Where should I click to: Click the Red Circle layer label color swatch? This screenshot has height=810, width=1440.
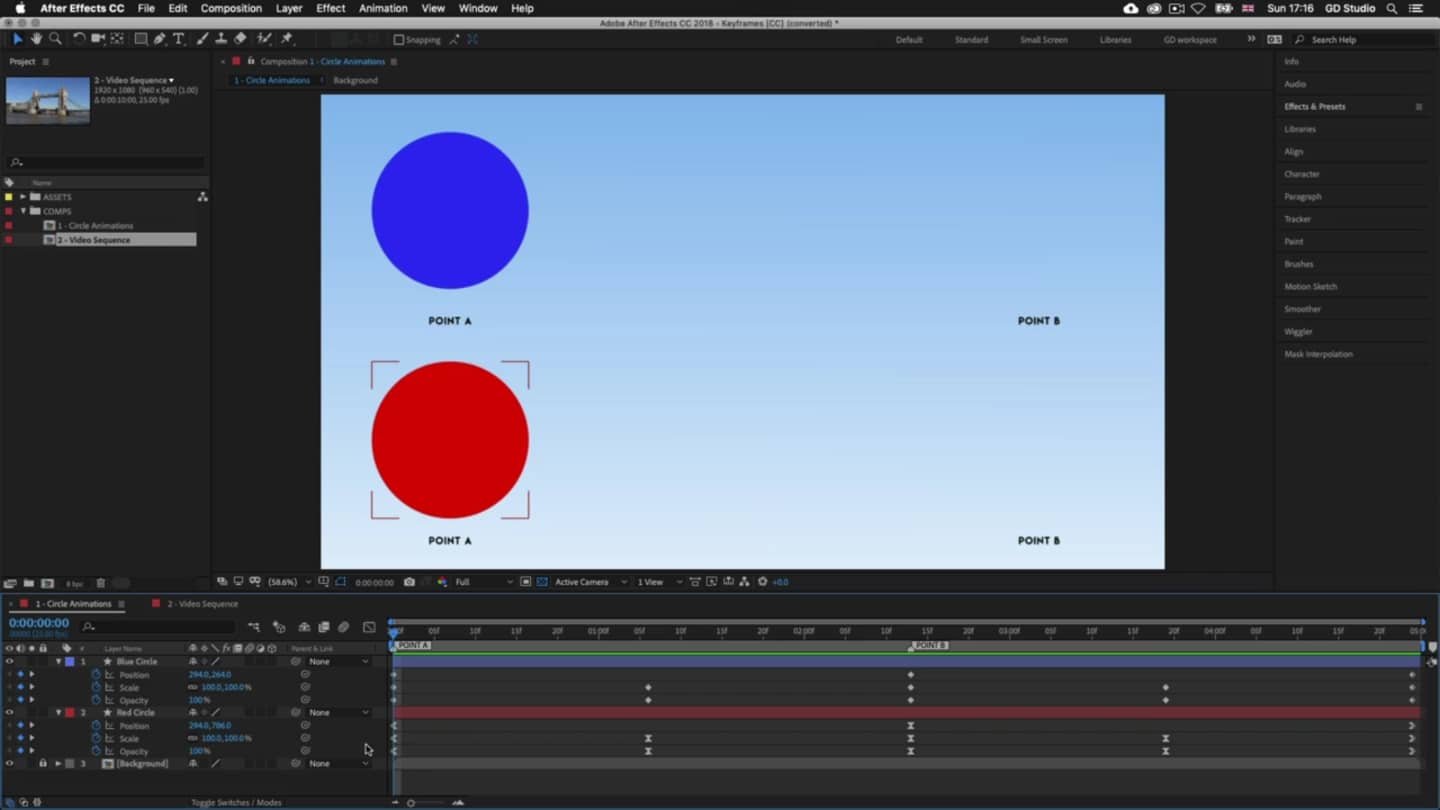(x=69, y=713)
